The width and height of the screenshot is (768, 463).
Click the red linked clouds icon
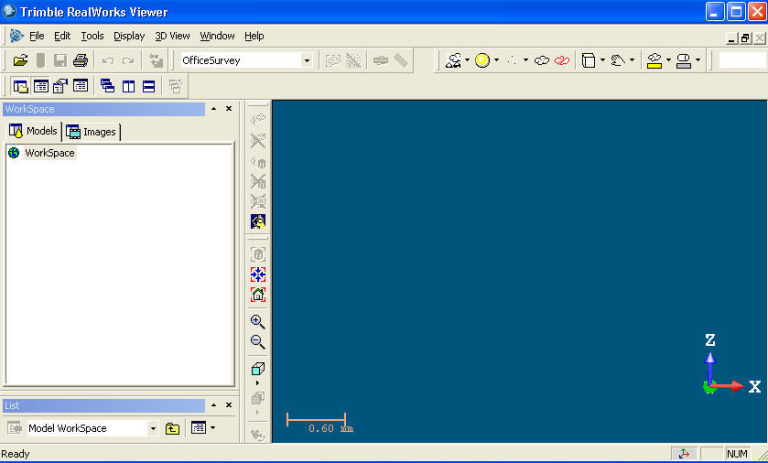562,61
